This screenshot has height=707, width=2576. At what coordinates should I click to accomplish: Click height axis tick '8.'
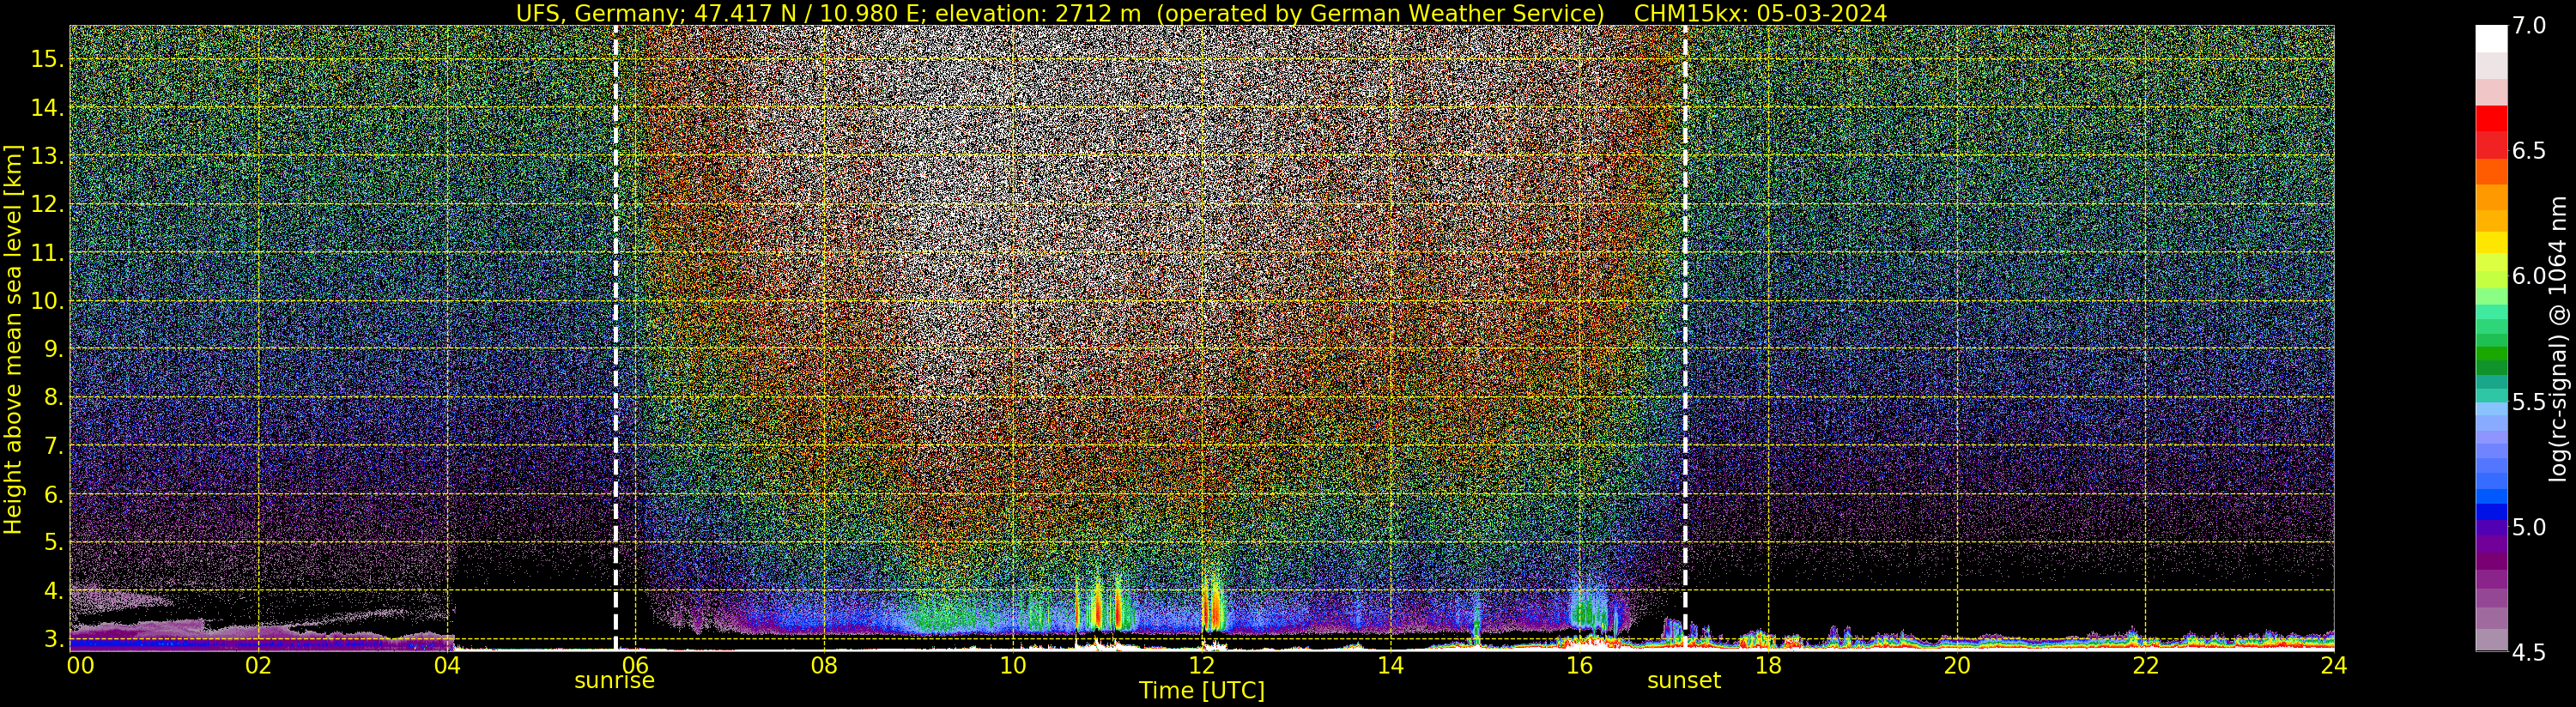coord(53,397)
